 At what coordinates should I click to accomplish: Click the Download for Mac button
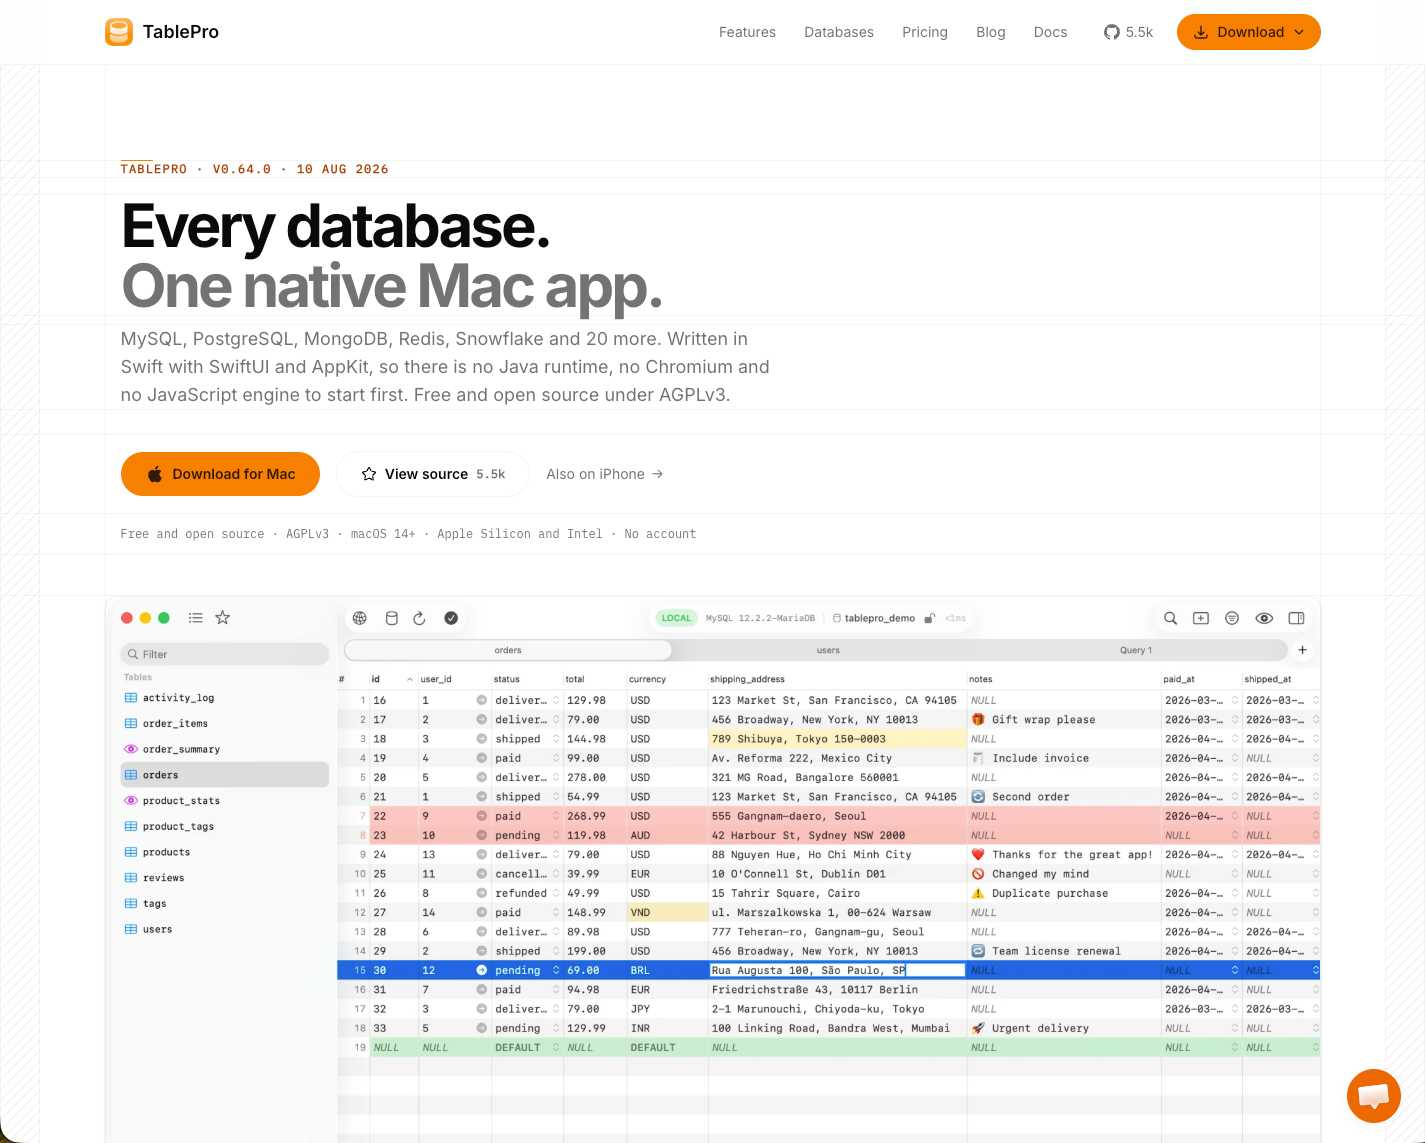220,474
